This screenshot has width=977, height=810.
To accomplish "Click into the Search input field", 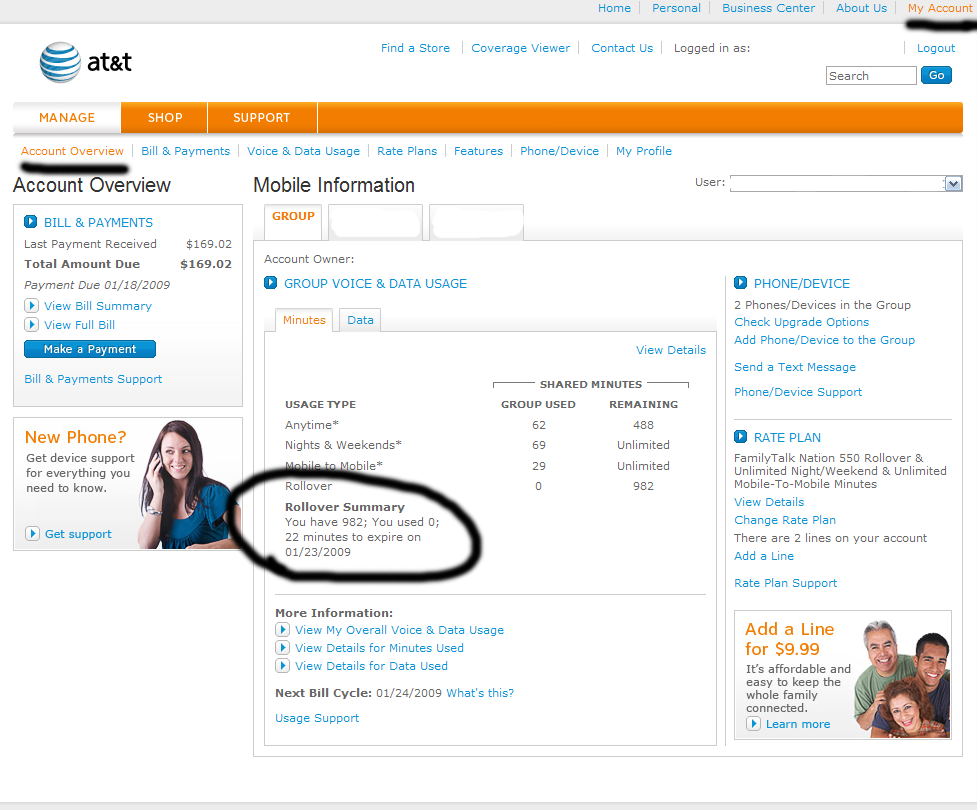I will 871,75.
